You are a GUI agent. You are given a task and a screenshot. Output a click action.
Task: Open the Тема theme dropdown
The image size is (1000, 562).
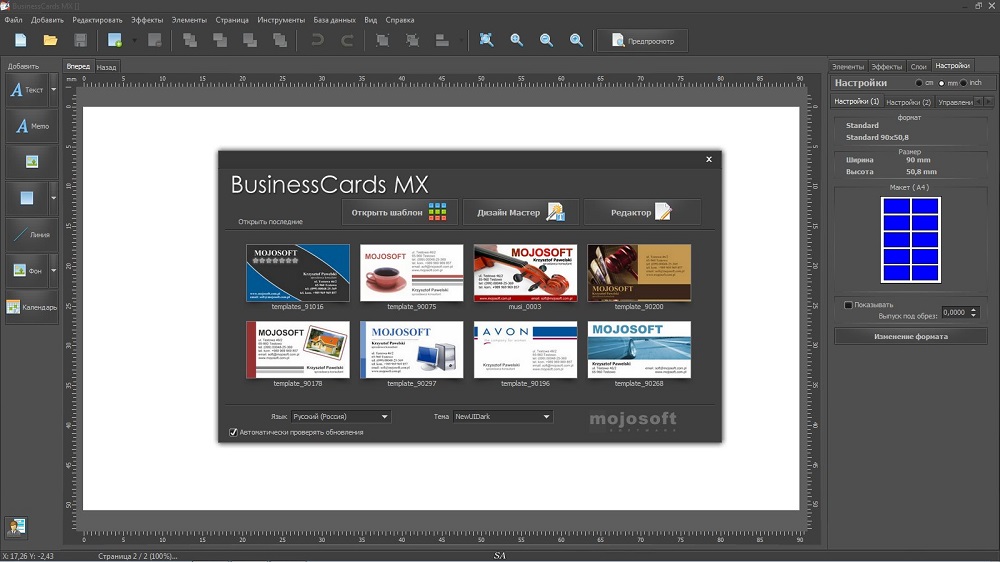click(x=502, y=416)
